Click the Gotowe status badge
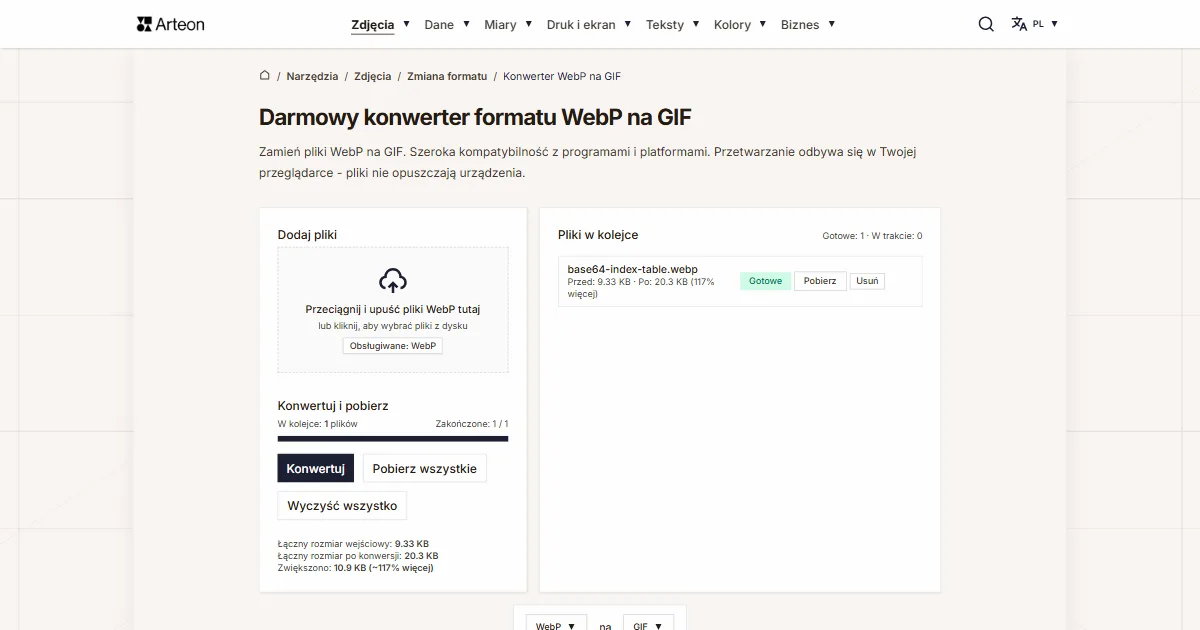The height and width of the screenshot is (630, 1200). point(766,281)
